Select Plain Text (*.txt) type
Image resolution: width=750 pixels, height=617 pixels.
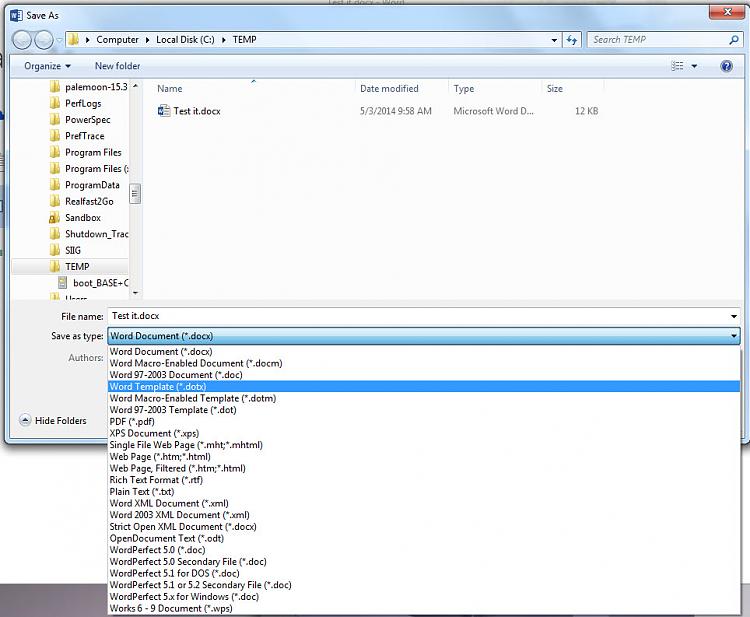pos(424,492)
